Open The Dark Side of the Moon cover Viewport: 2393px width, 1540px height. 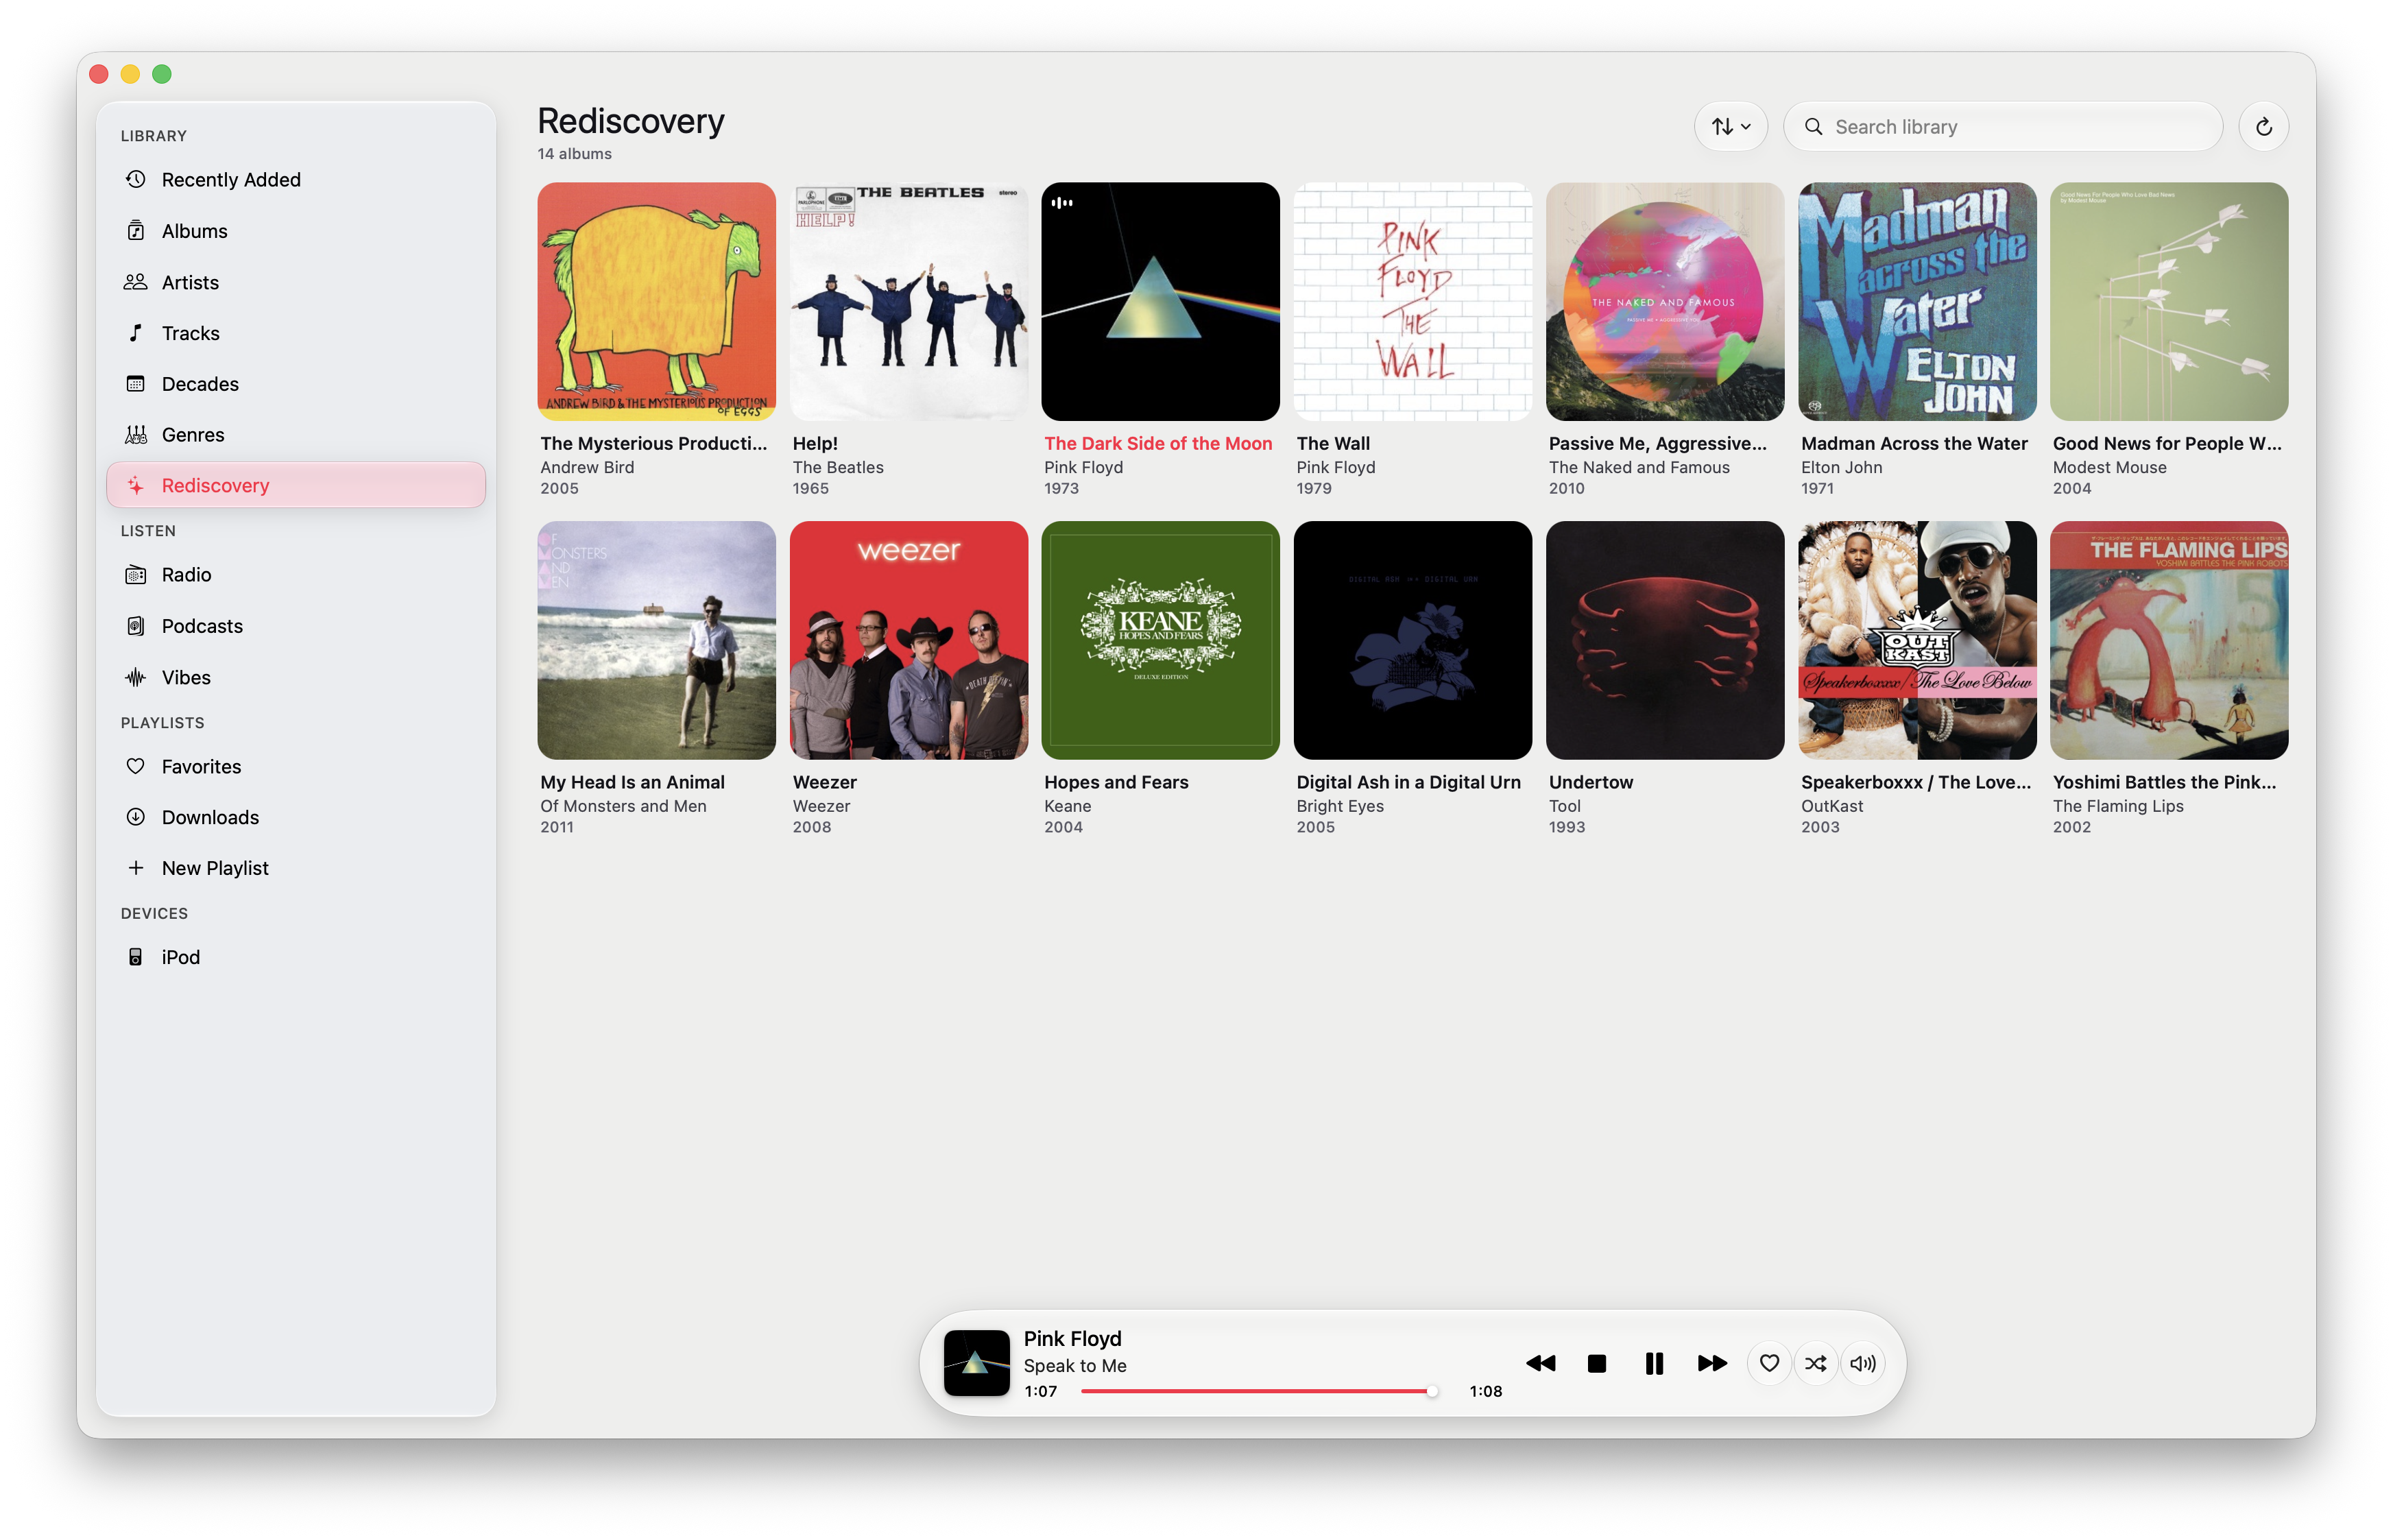(1160, 300)
